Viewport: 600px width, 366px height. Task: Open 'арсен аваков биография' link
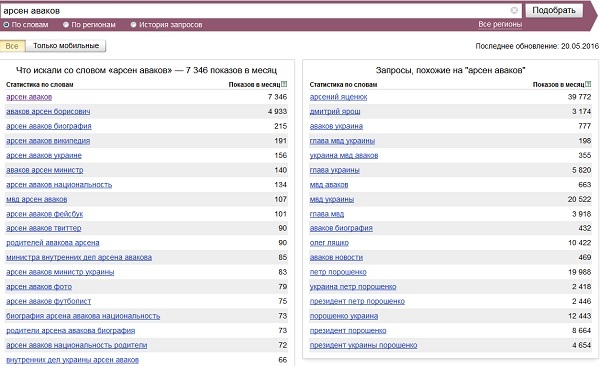pyautogui.click(x=49, y=126)
